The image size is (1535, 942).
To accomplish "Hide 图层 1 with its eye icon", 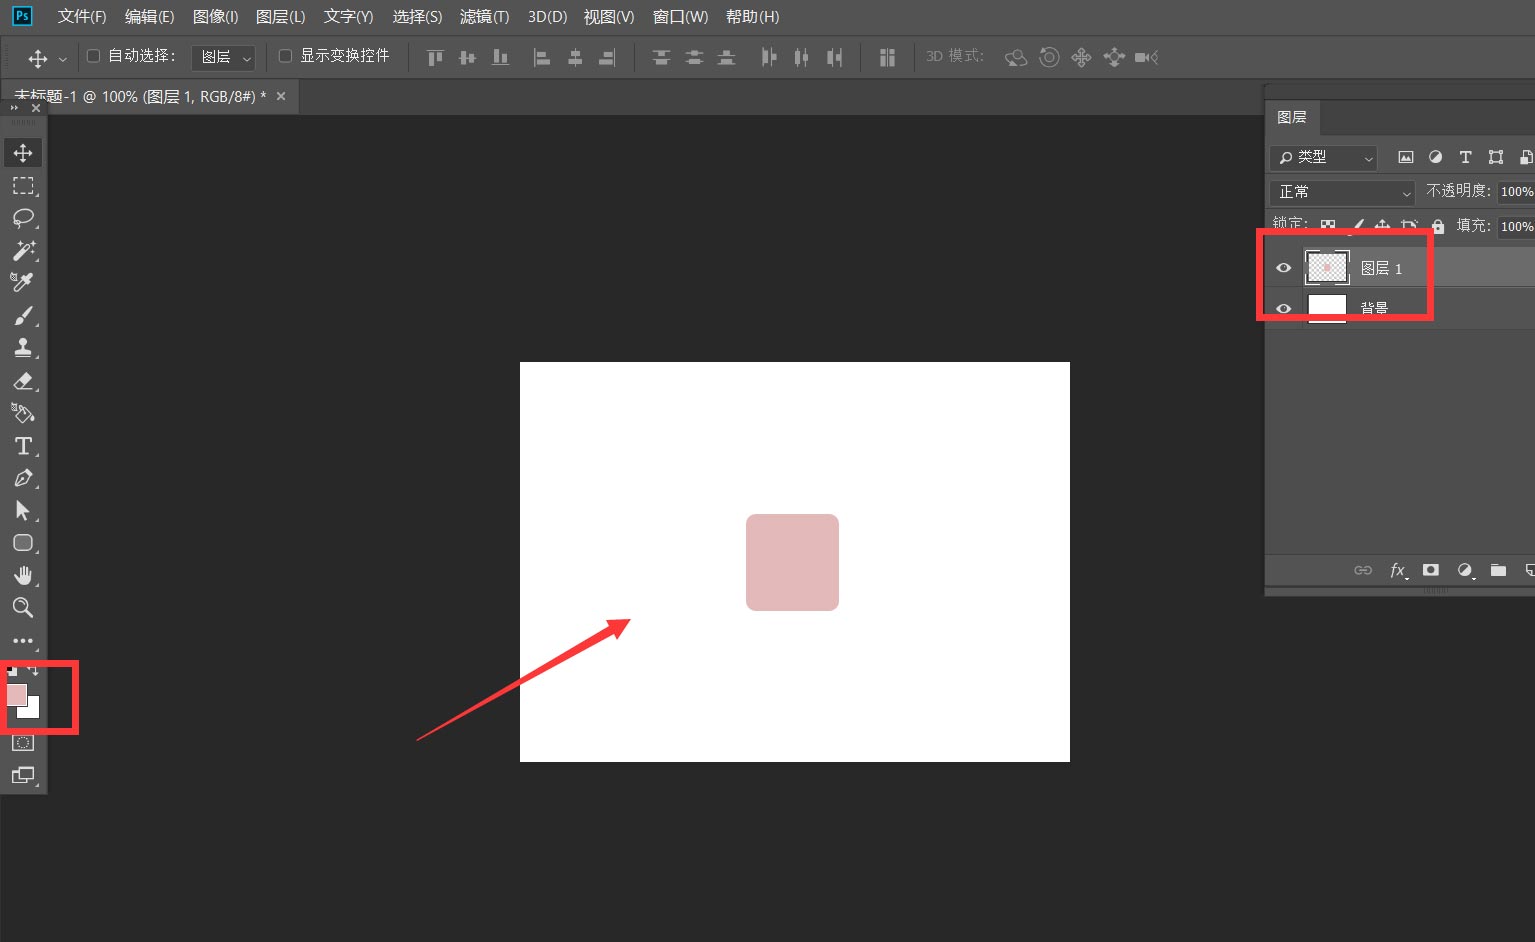I will [x=1283, y=268].
